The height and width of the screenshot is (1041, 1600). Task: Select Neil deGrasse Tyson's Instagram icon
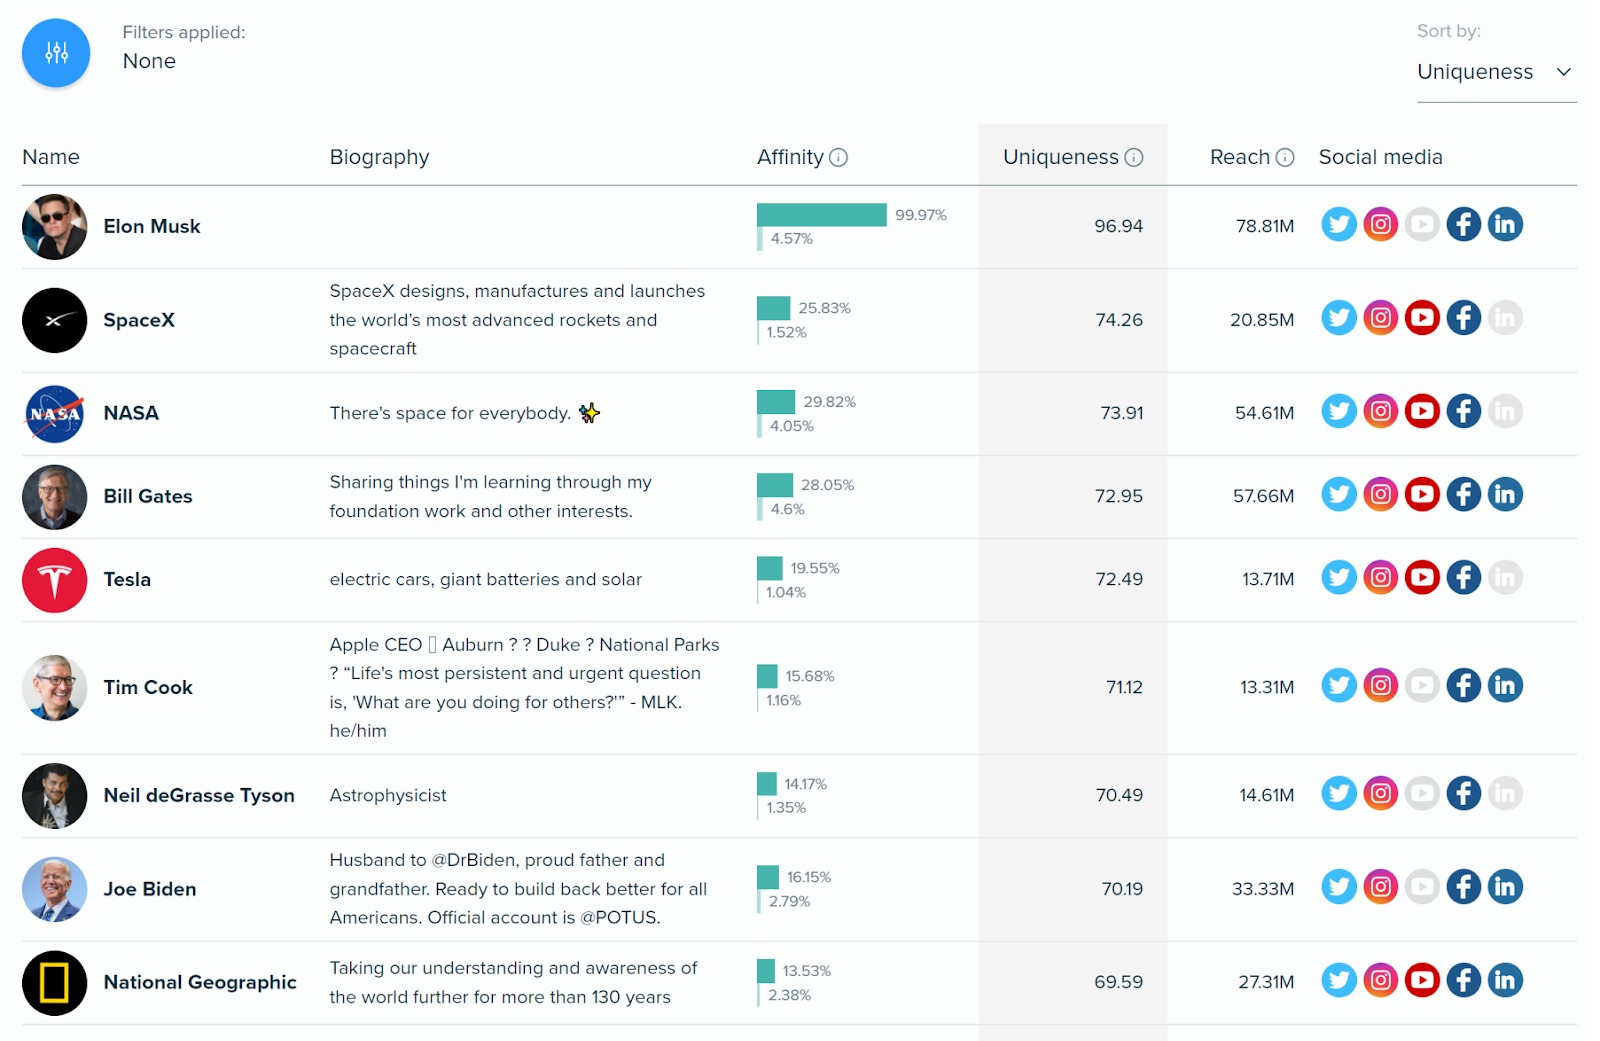1381,793
